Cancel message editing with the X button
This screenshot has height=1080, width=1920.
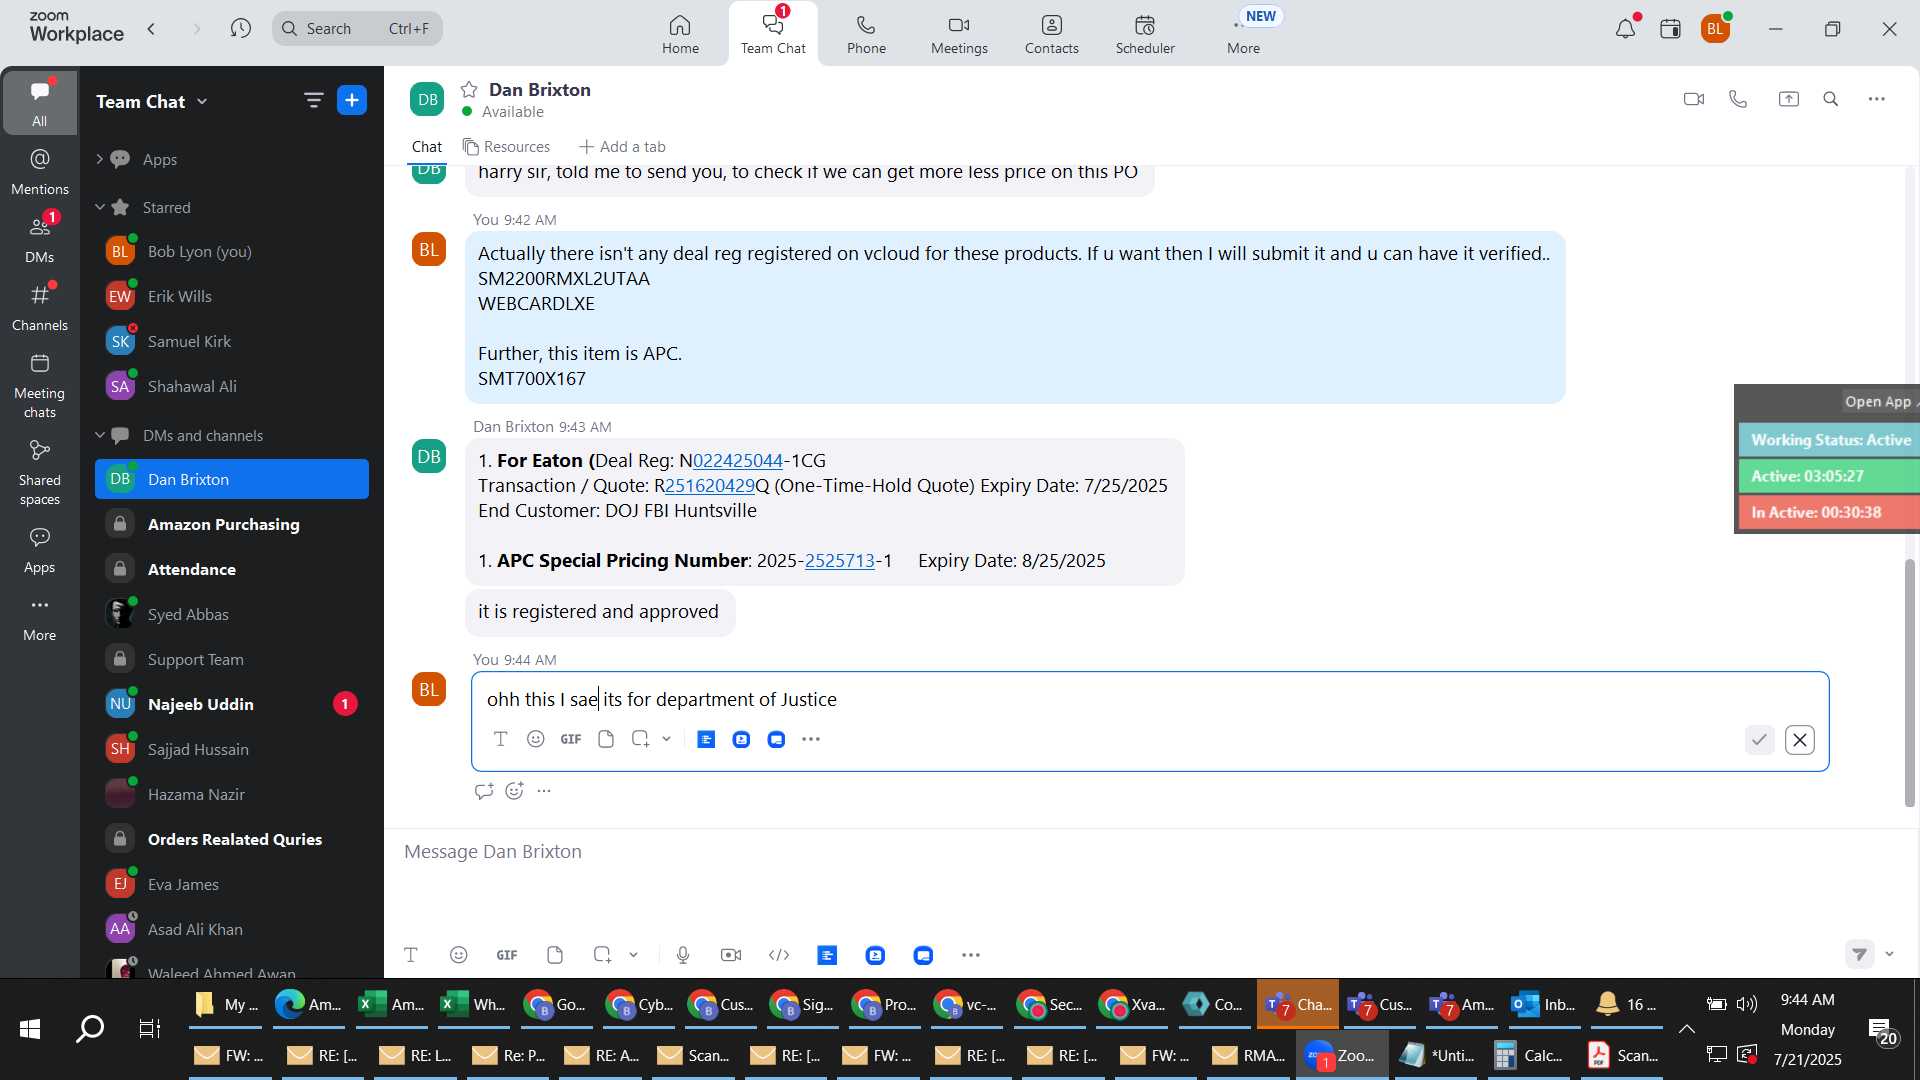(x=1800, y=740)
